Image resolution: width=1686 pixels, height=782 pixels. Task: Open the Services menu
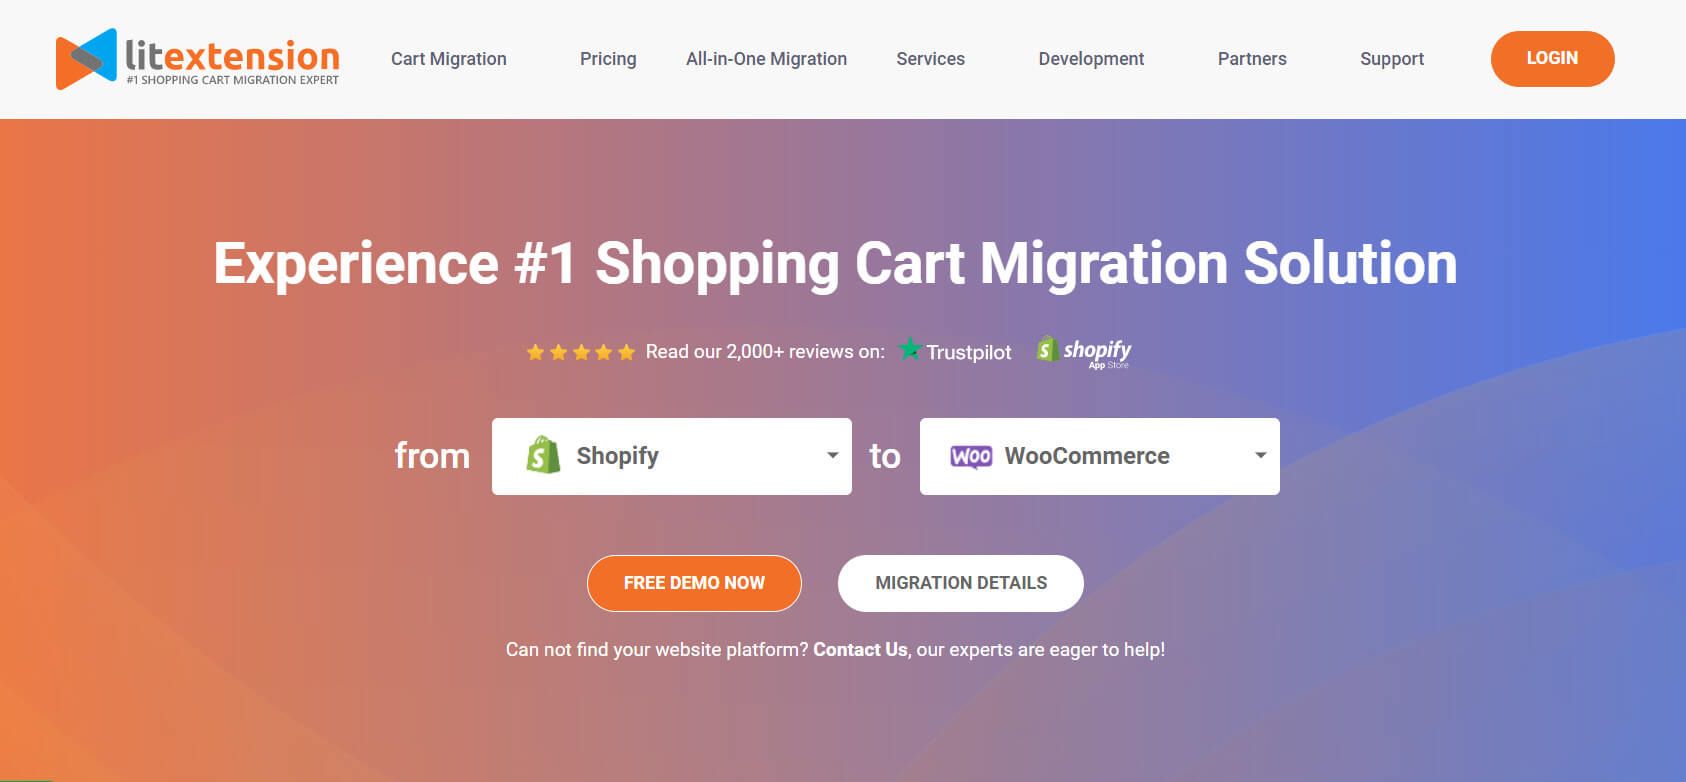[931, 59]
